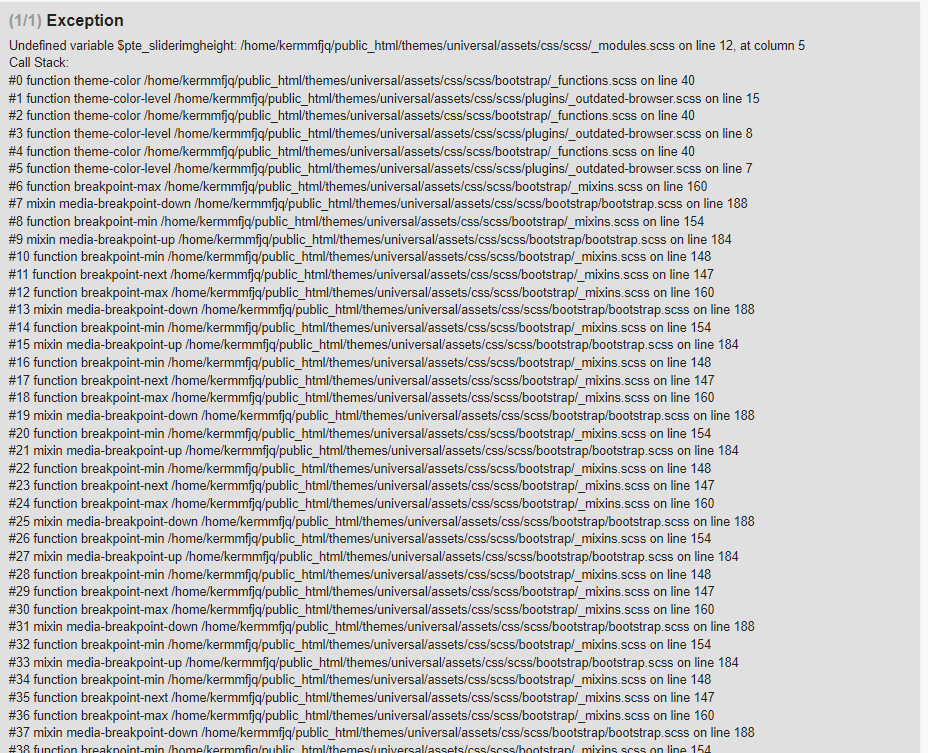Click stack frame #3 on line 8

pyautogui.click(x=381, y=134)
